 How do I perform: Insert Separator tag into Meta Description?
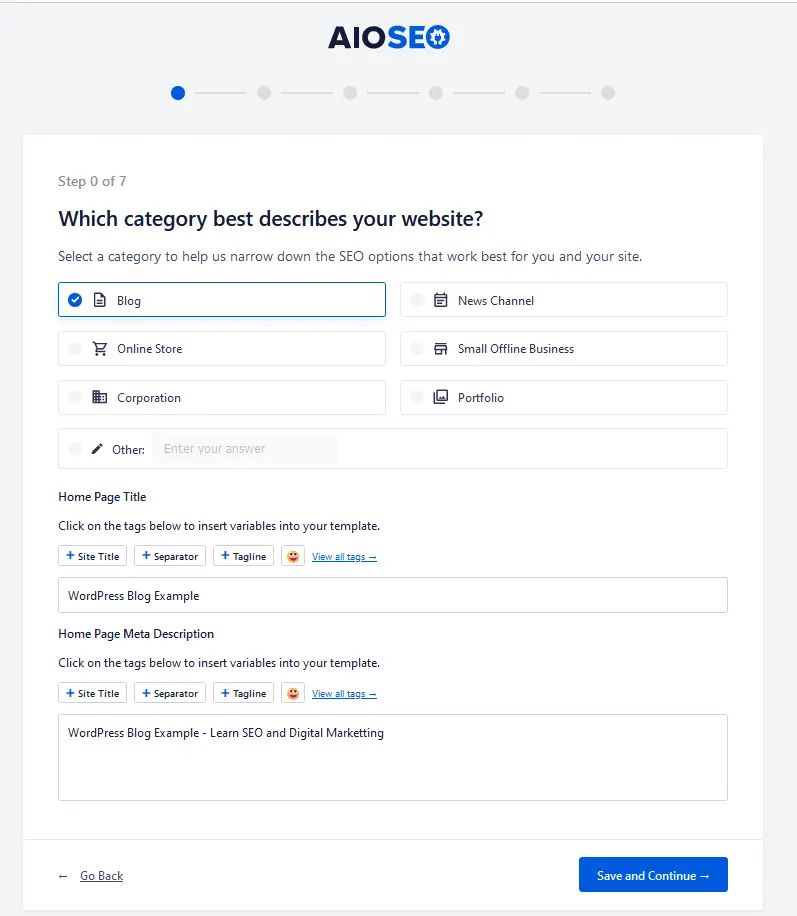[x=170, y=693]
